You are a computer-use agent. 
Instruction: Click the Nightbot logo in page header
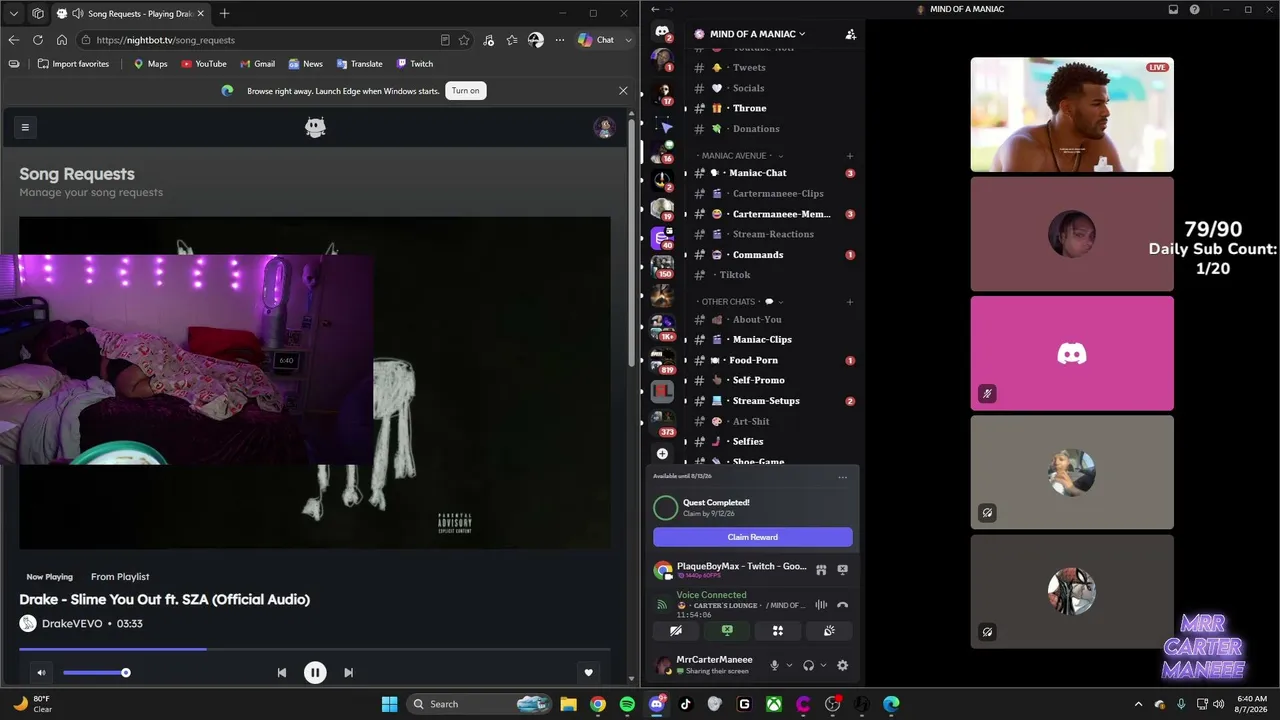click(315, 127)
